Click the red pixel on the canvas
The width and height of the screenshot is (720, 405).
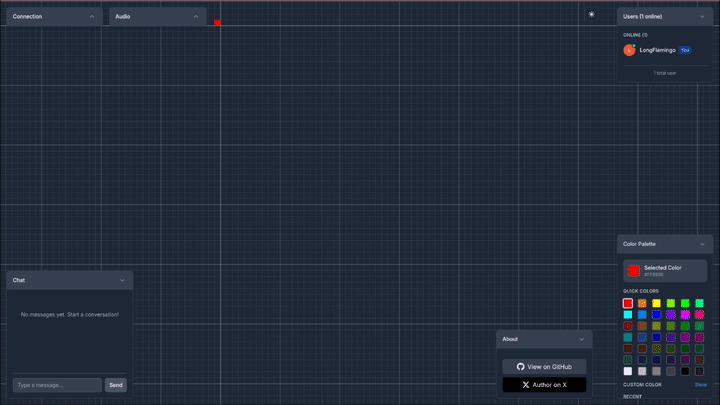218,22
